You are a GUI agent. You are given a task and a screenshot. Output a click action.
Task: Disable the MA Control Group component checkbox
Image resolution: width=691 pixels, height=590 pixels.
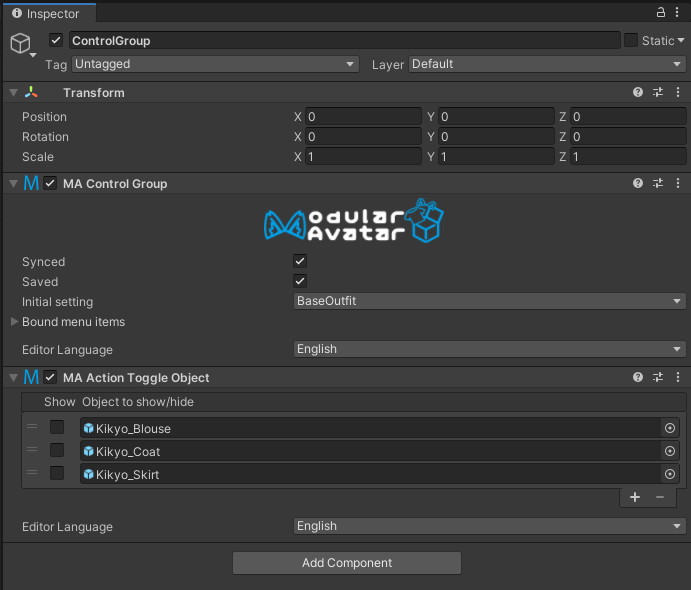[50, 183]
